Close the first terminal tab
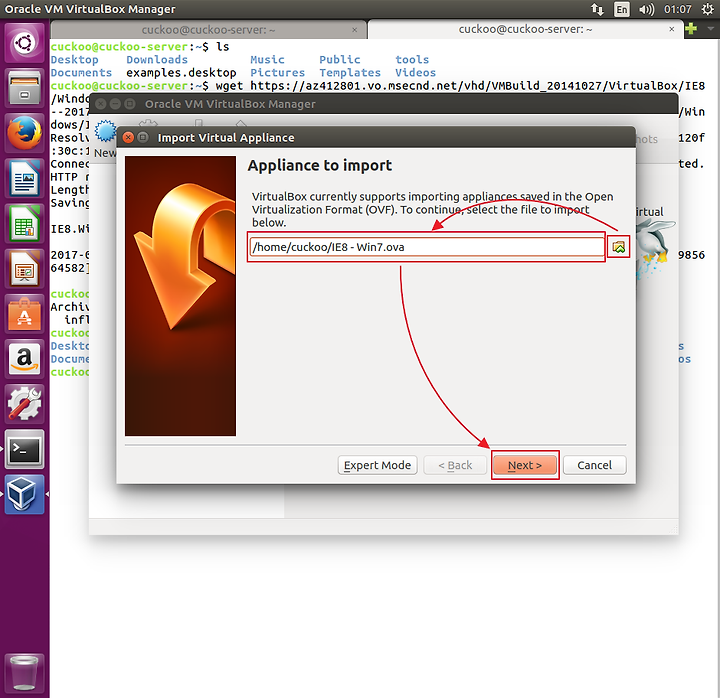 click(x=354, y=30)
